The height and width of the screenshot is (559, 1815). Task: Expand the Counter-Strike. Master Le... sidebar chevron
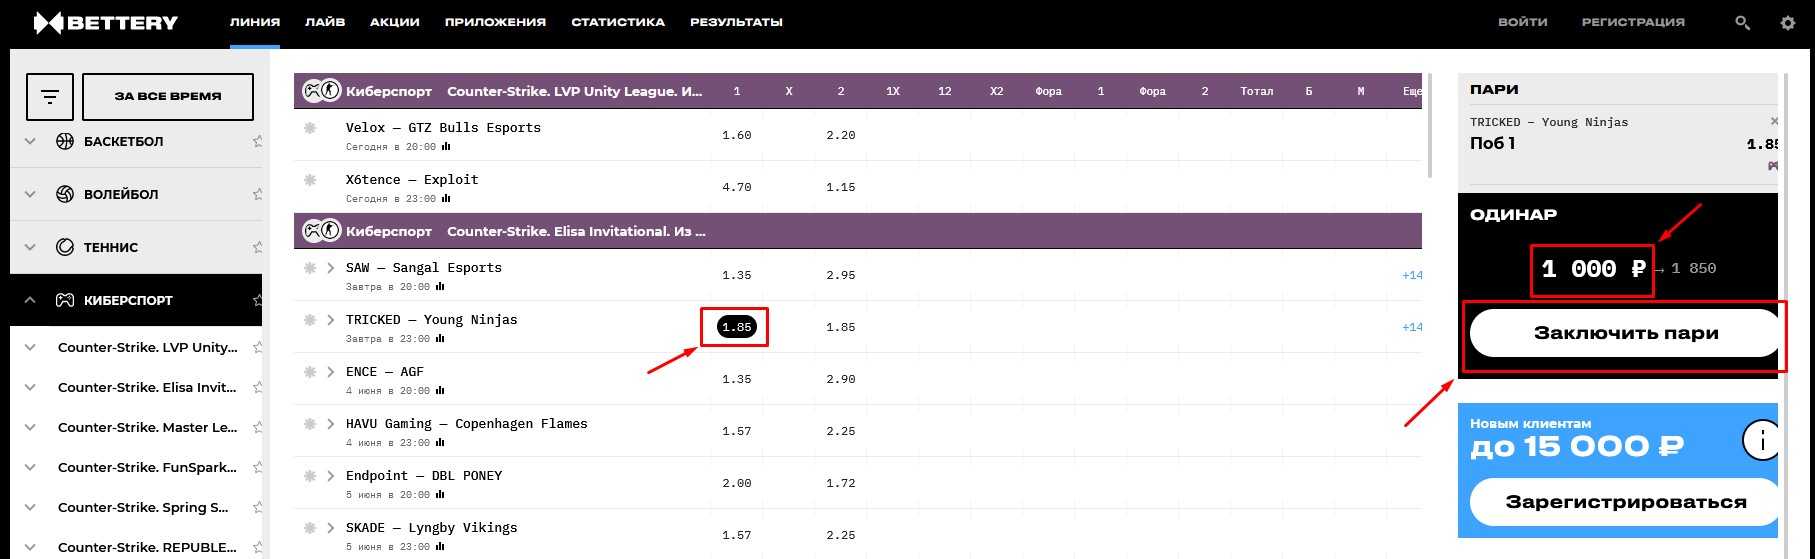coord(30,427)
